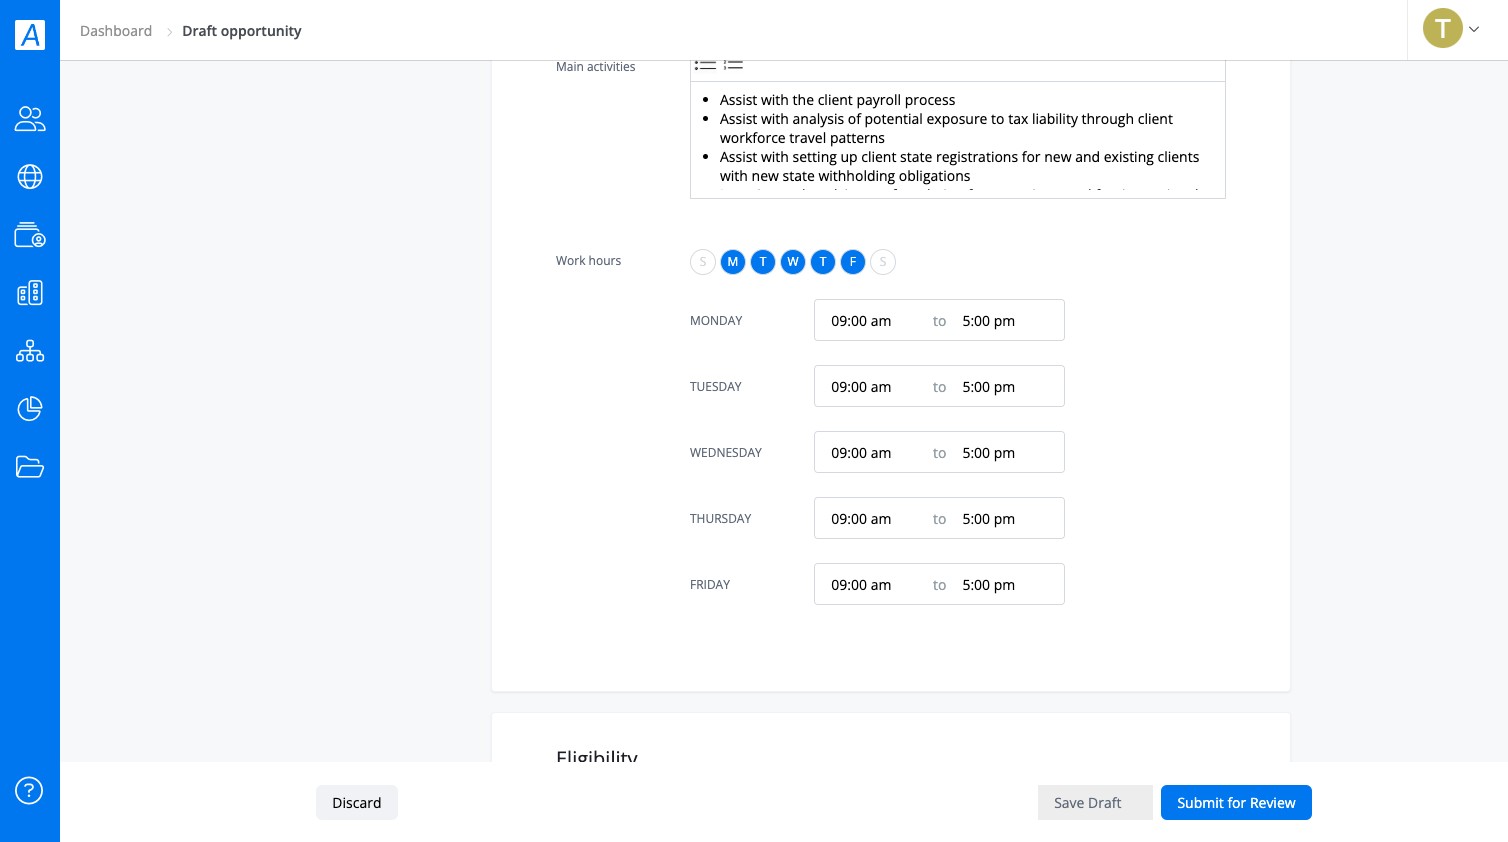The width and height of the screenshot is (1508, 842).
Task: Click the blue A logo icon
Action: click(30, 34)
